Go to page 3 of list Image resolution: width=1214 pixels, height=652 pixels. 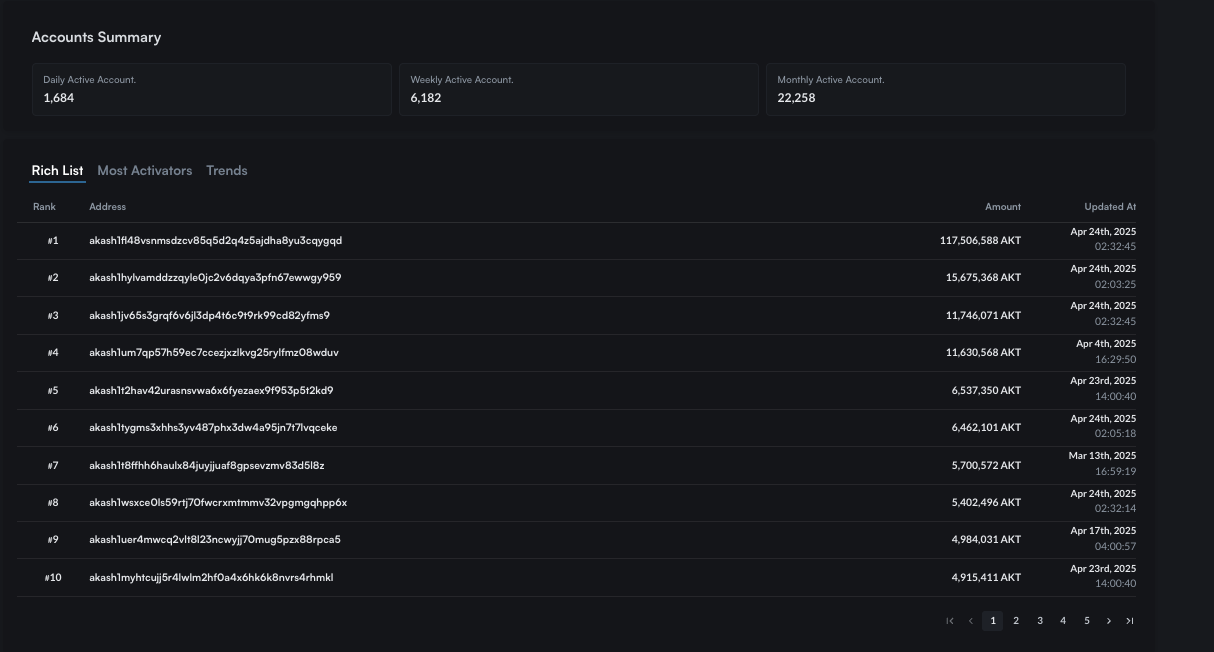[x=1040, y=621]
